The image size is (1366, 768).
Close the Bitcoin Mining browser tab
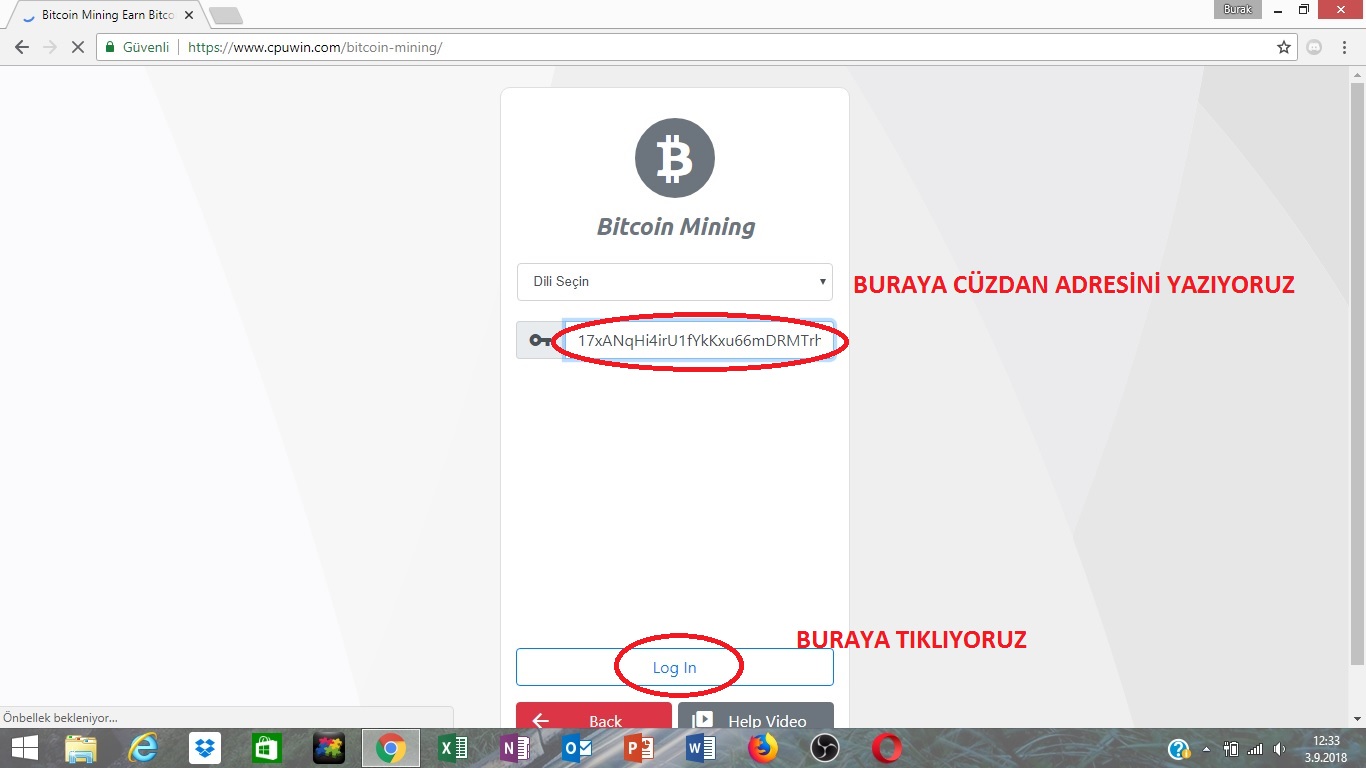[189, 16]
